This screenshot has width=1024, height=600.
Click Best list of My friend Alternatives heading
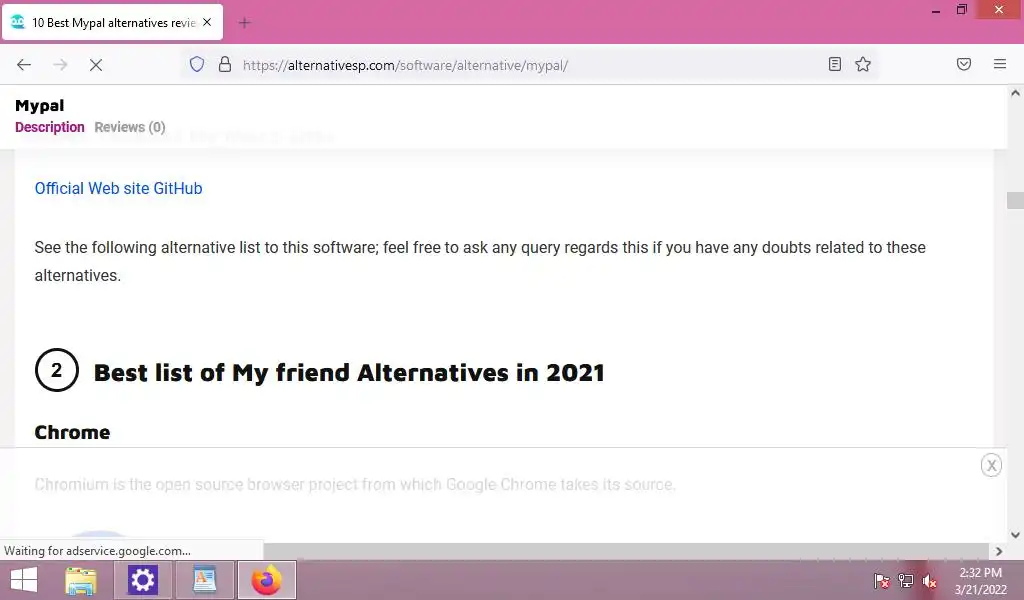tap(349, 373)
